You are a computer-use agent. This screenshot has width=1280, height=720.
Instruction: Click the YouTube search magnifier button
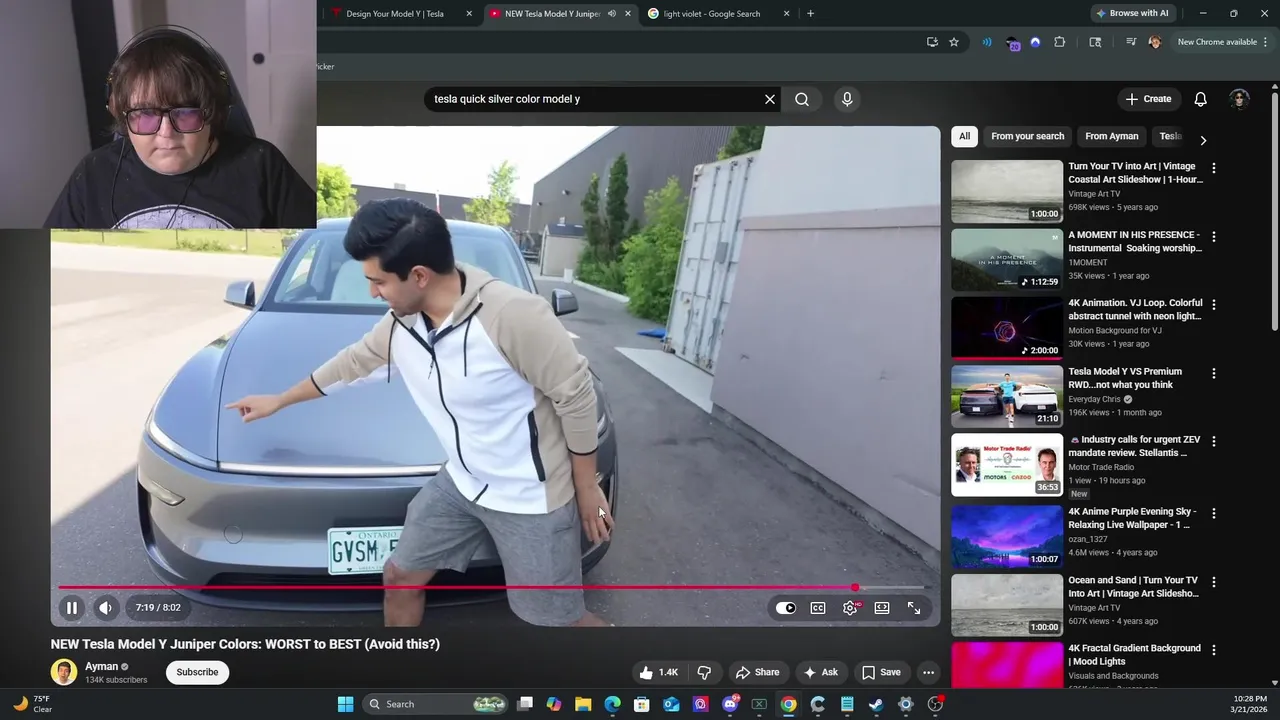802,99
